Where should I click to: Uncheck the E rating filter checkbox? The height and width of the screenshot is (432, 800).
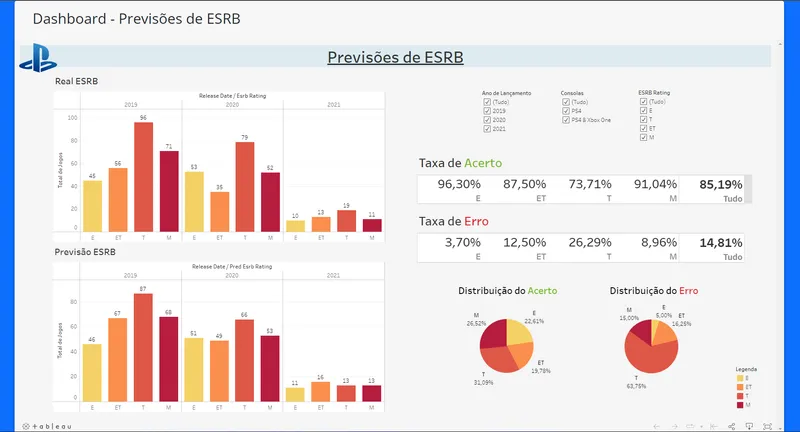pyautogui.click(x=643, y=110)
